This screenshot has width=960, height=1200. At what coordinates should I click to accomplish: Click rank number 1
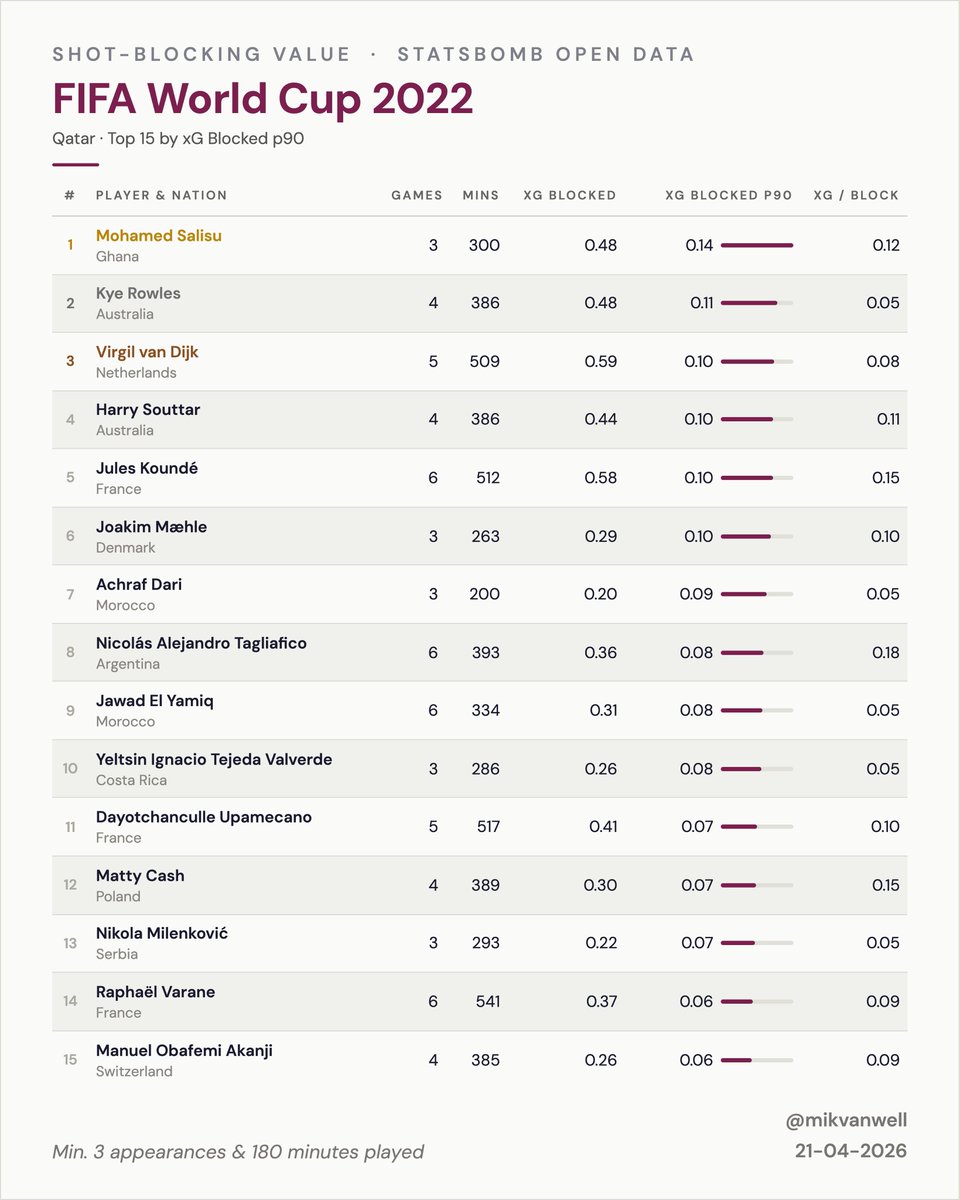[70, 245]
